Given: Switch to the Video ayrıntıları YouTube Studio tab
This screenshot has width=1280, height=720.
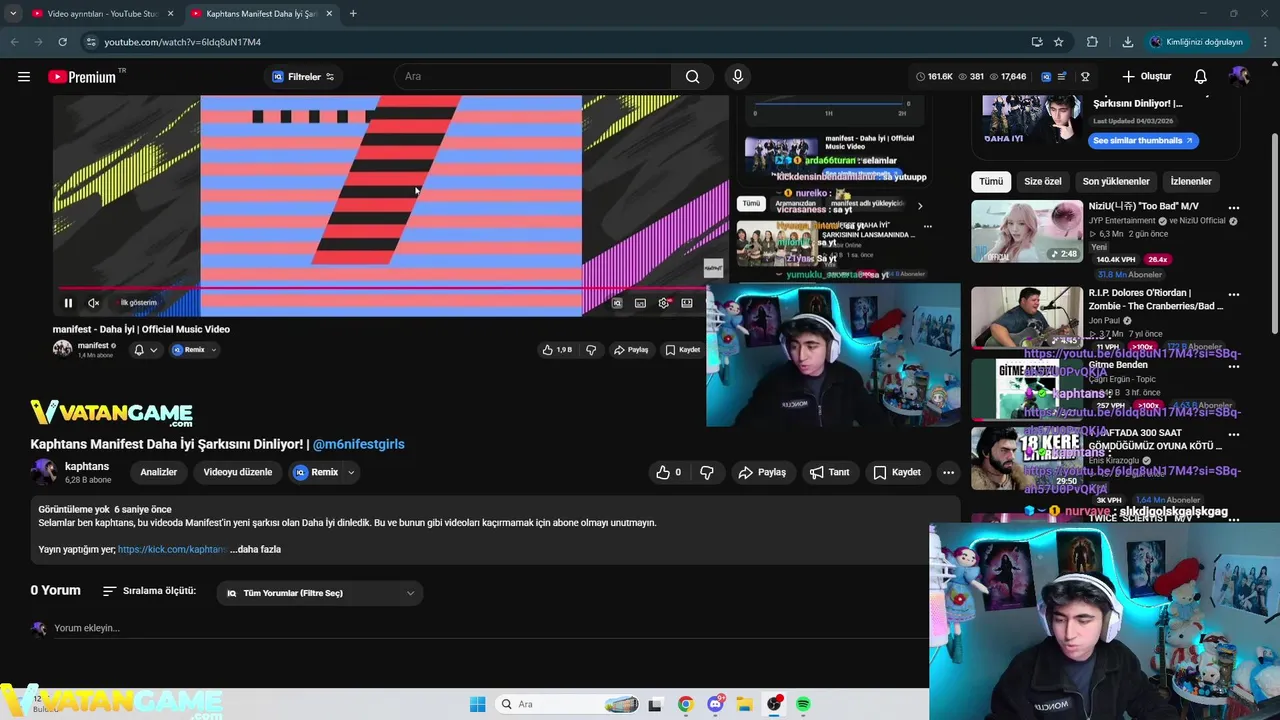Looking at the screenshot, I should 100,14.
